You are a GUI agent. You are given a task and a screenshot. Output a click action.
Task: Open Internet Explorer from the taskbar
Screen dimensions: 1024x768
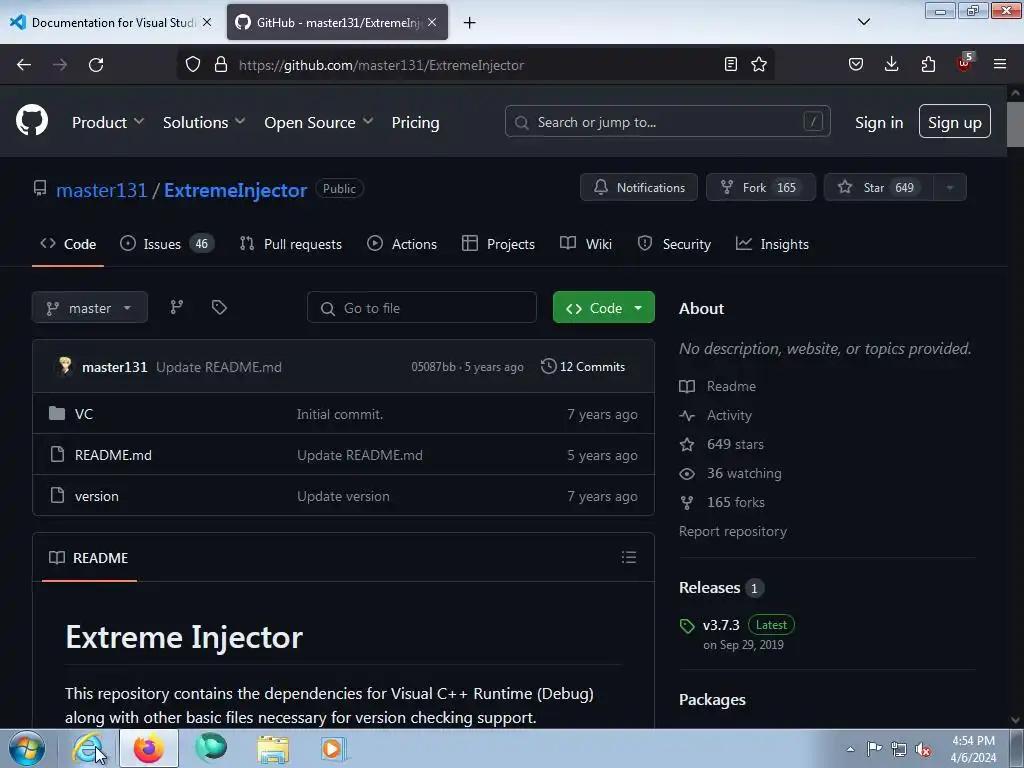(x=88, y=748)
